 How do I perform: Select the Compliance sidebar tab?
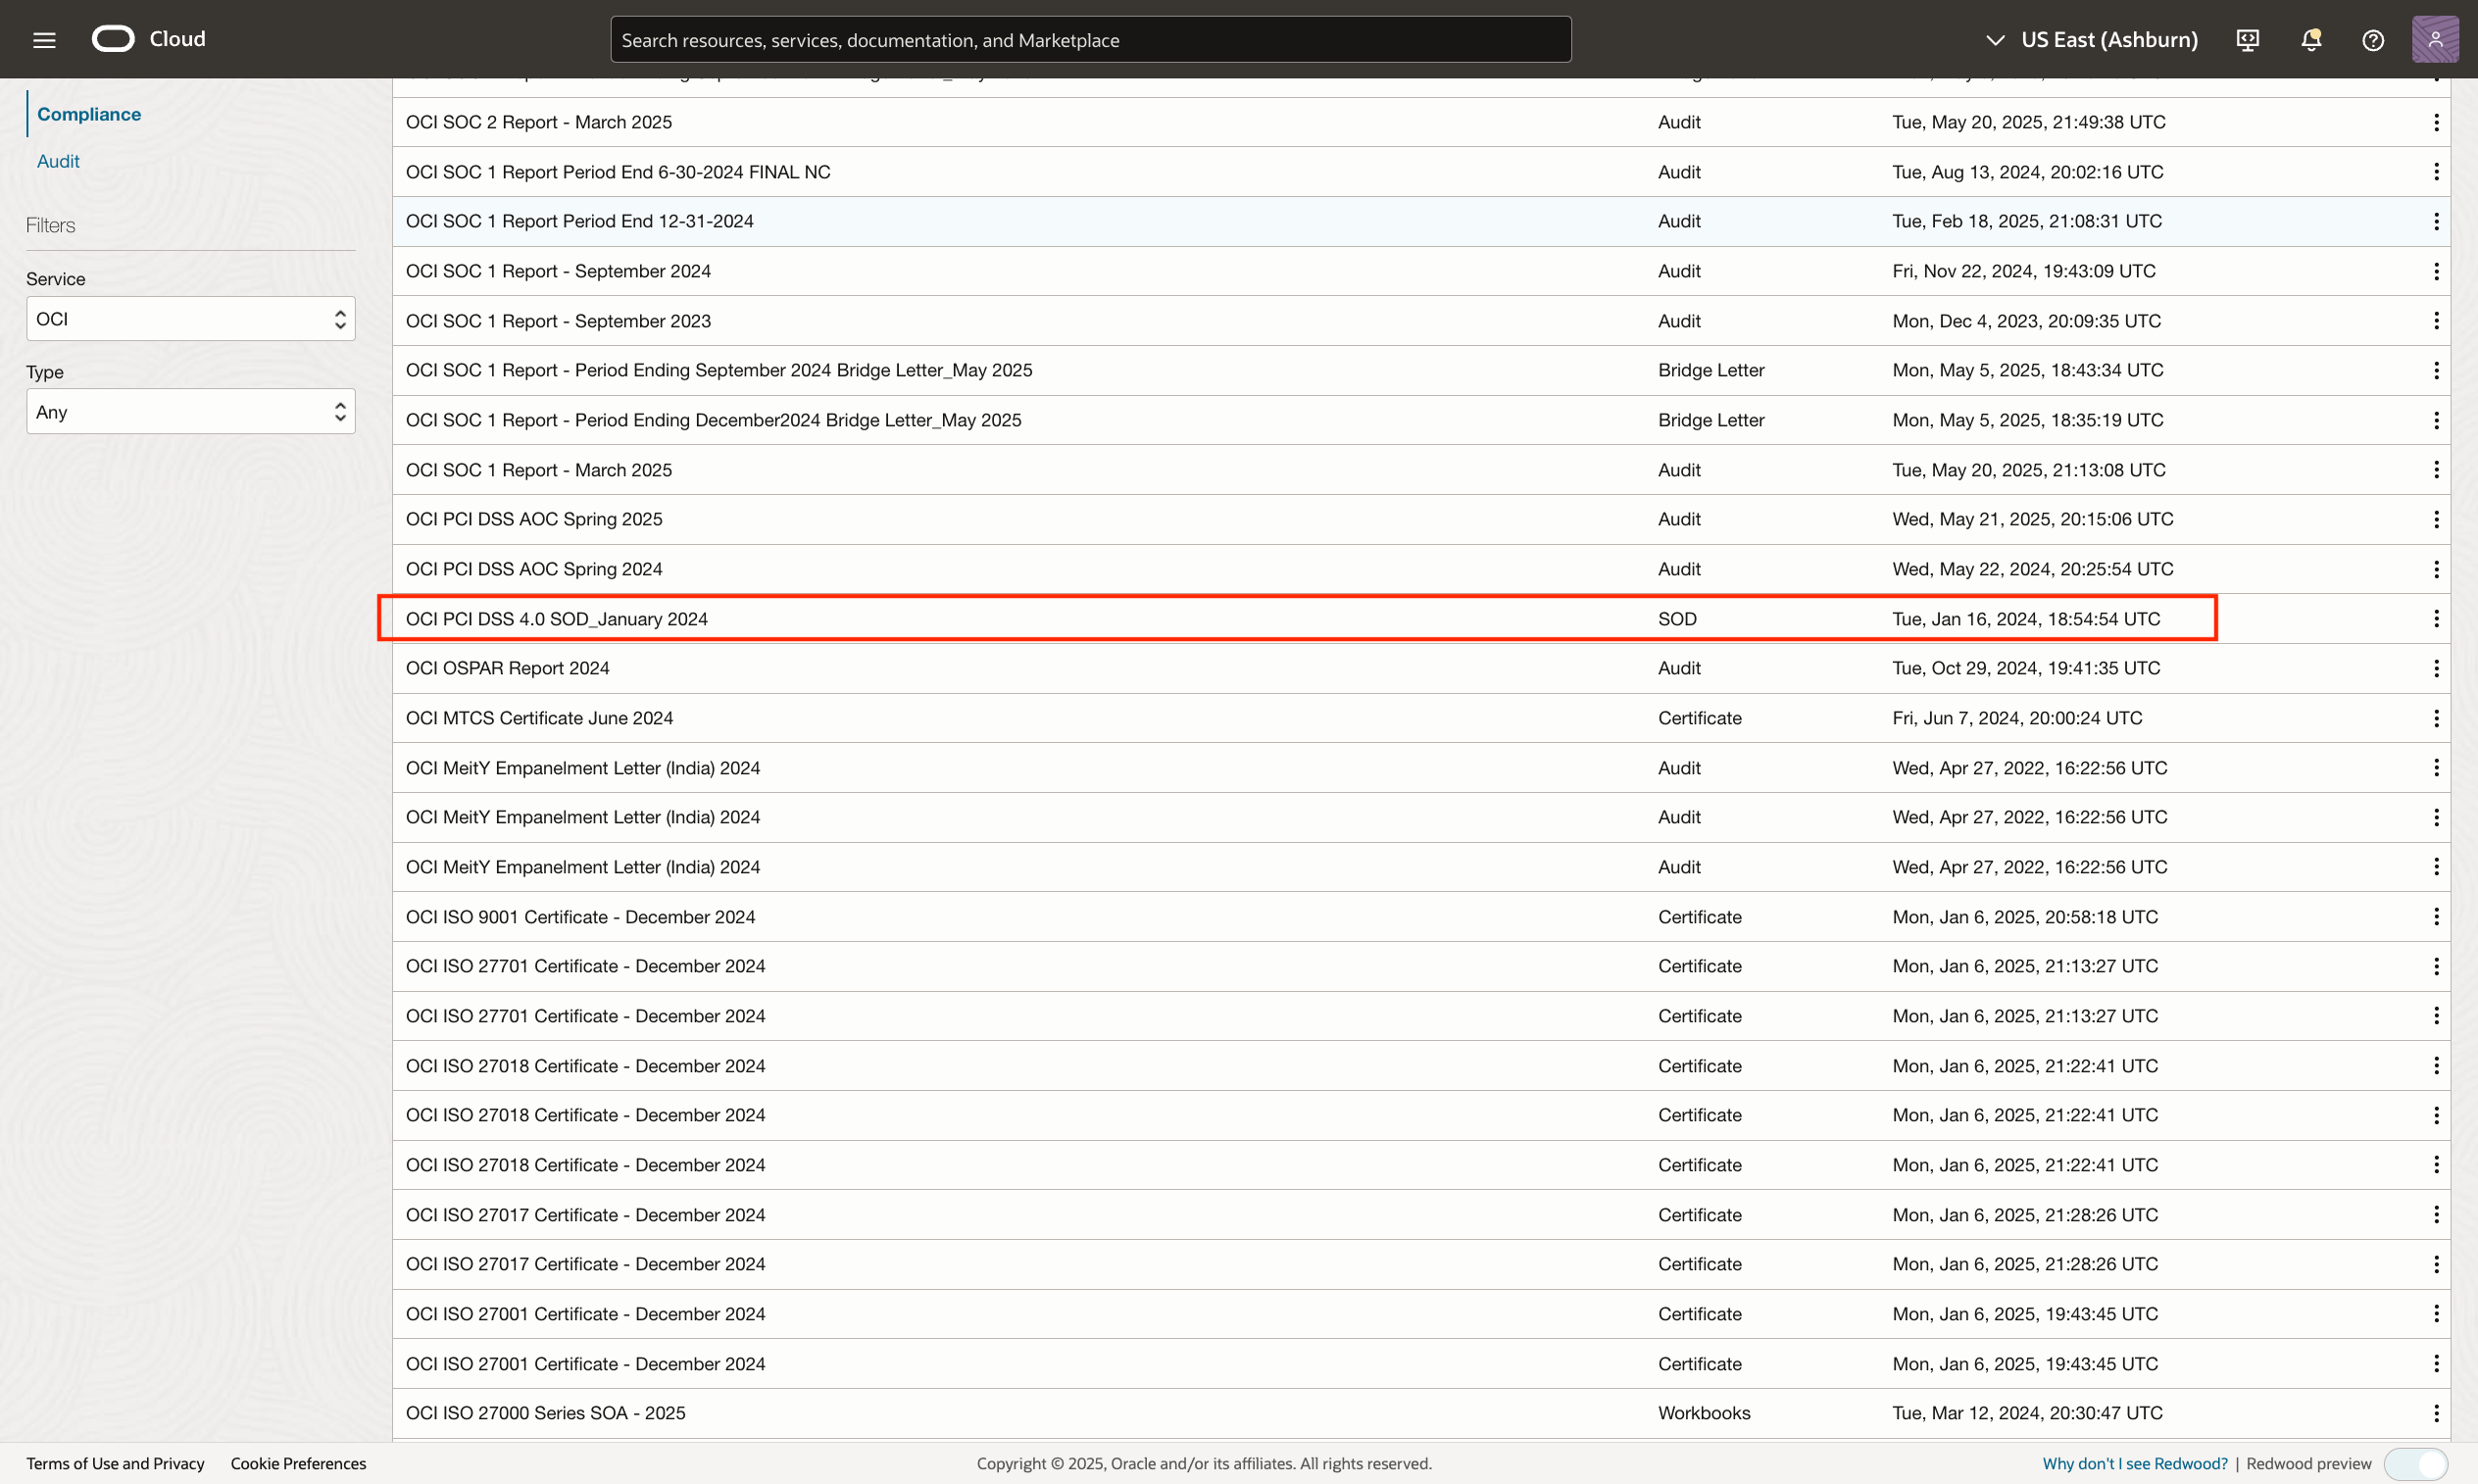point(89,114)
